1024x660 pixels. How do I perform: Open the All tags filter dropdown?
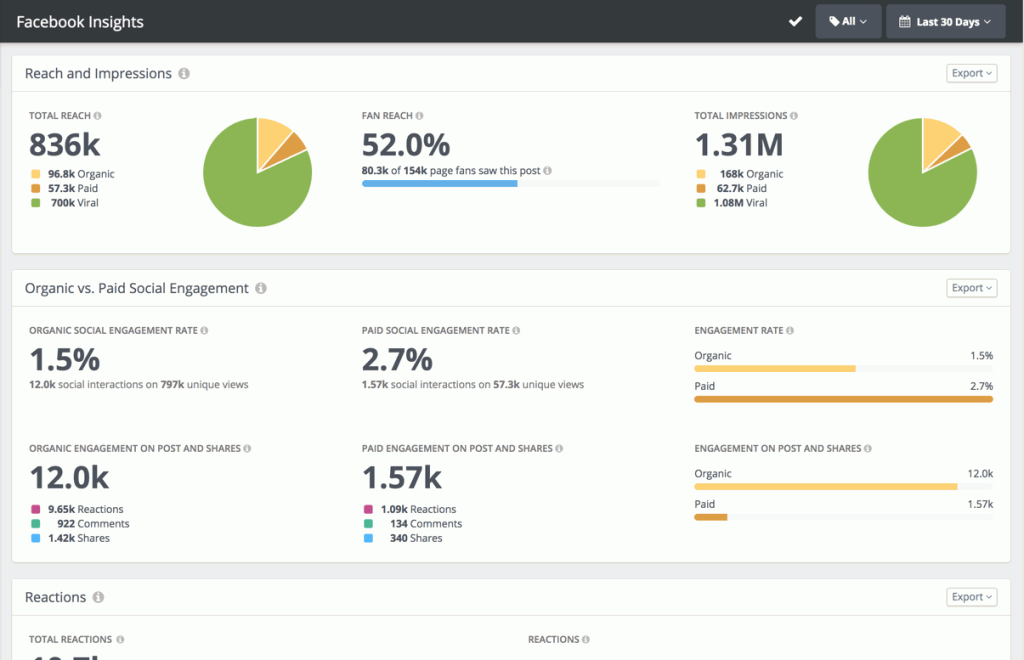[x=848, y=22]
